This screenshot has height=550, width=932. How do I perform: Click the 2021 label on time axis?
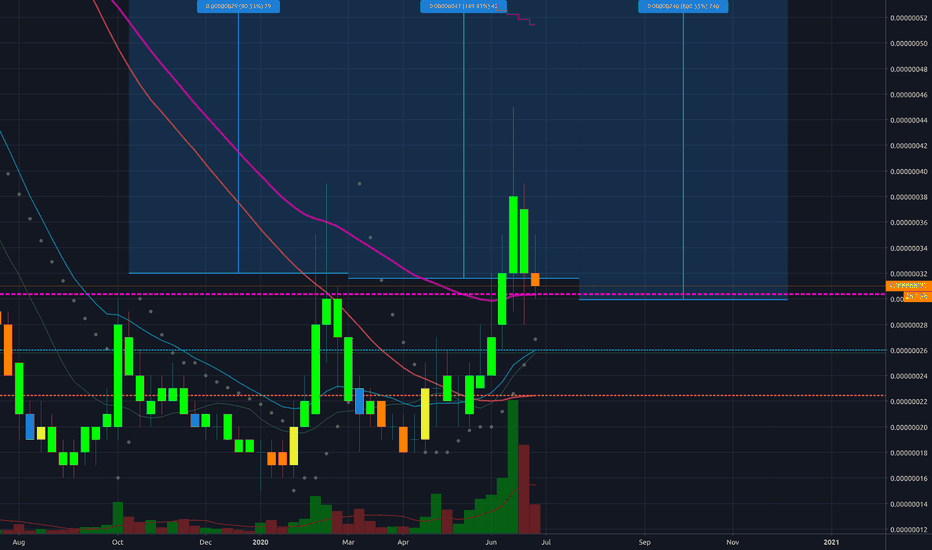pyautogui.click(x=832, y=542)
